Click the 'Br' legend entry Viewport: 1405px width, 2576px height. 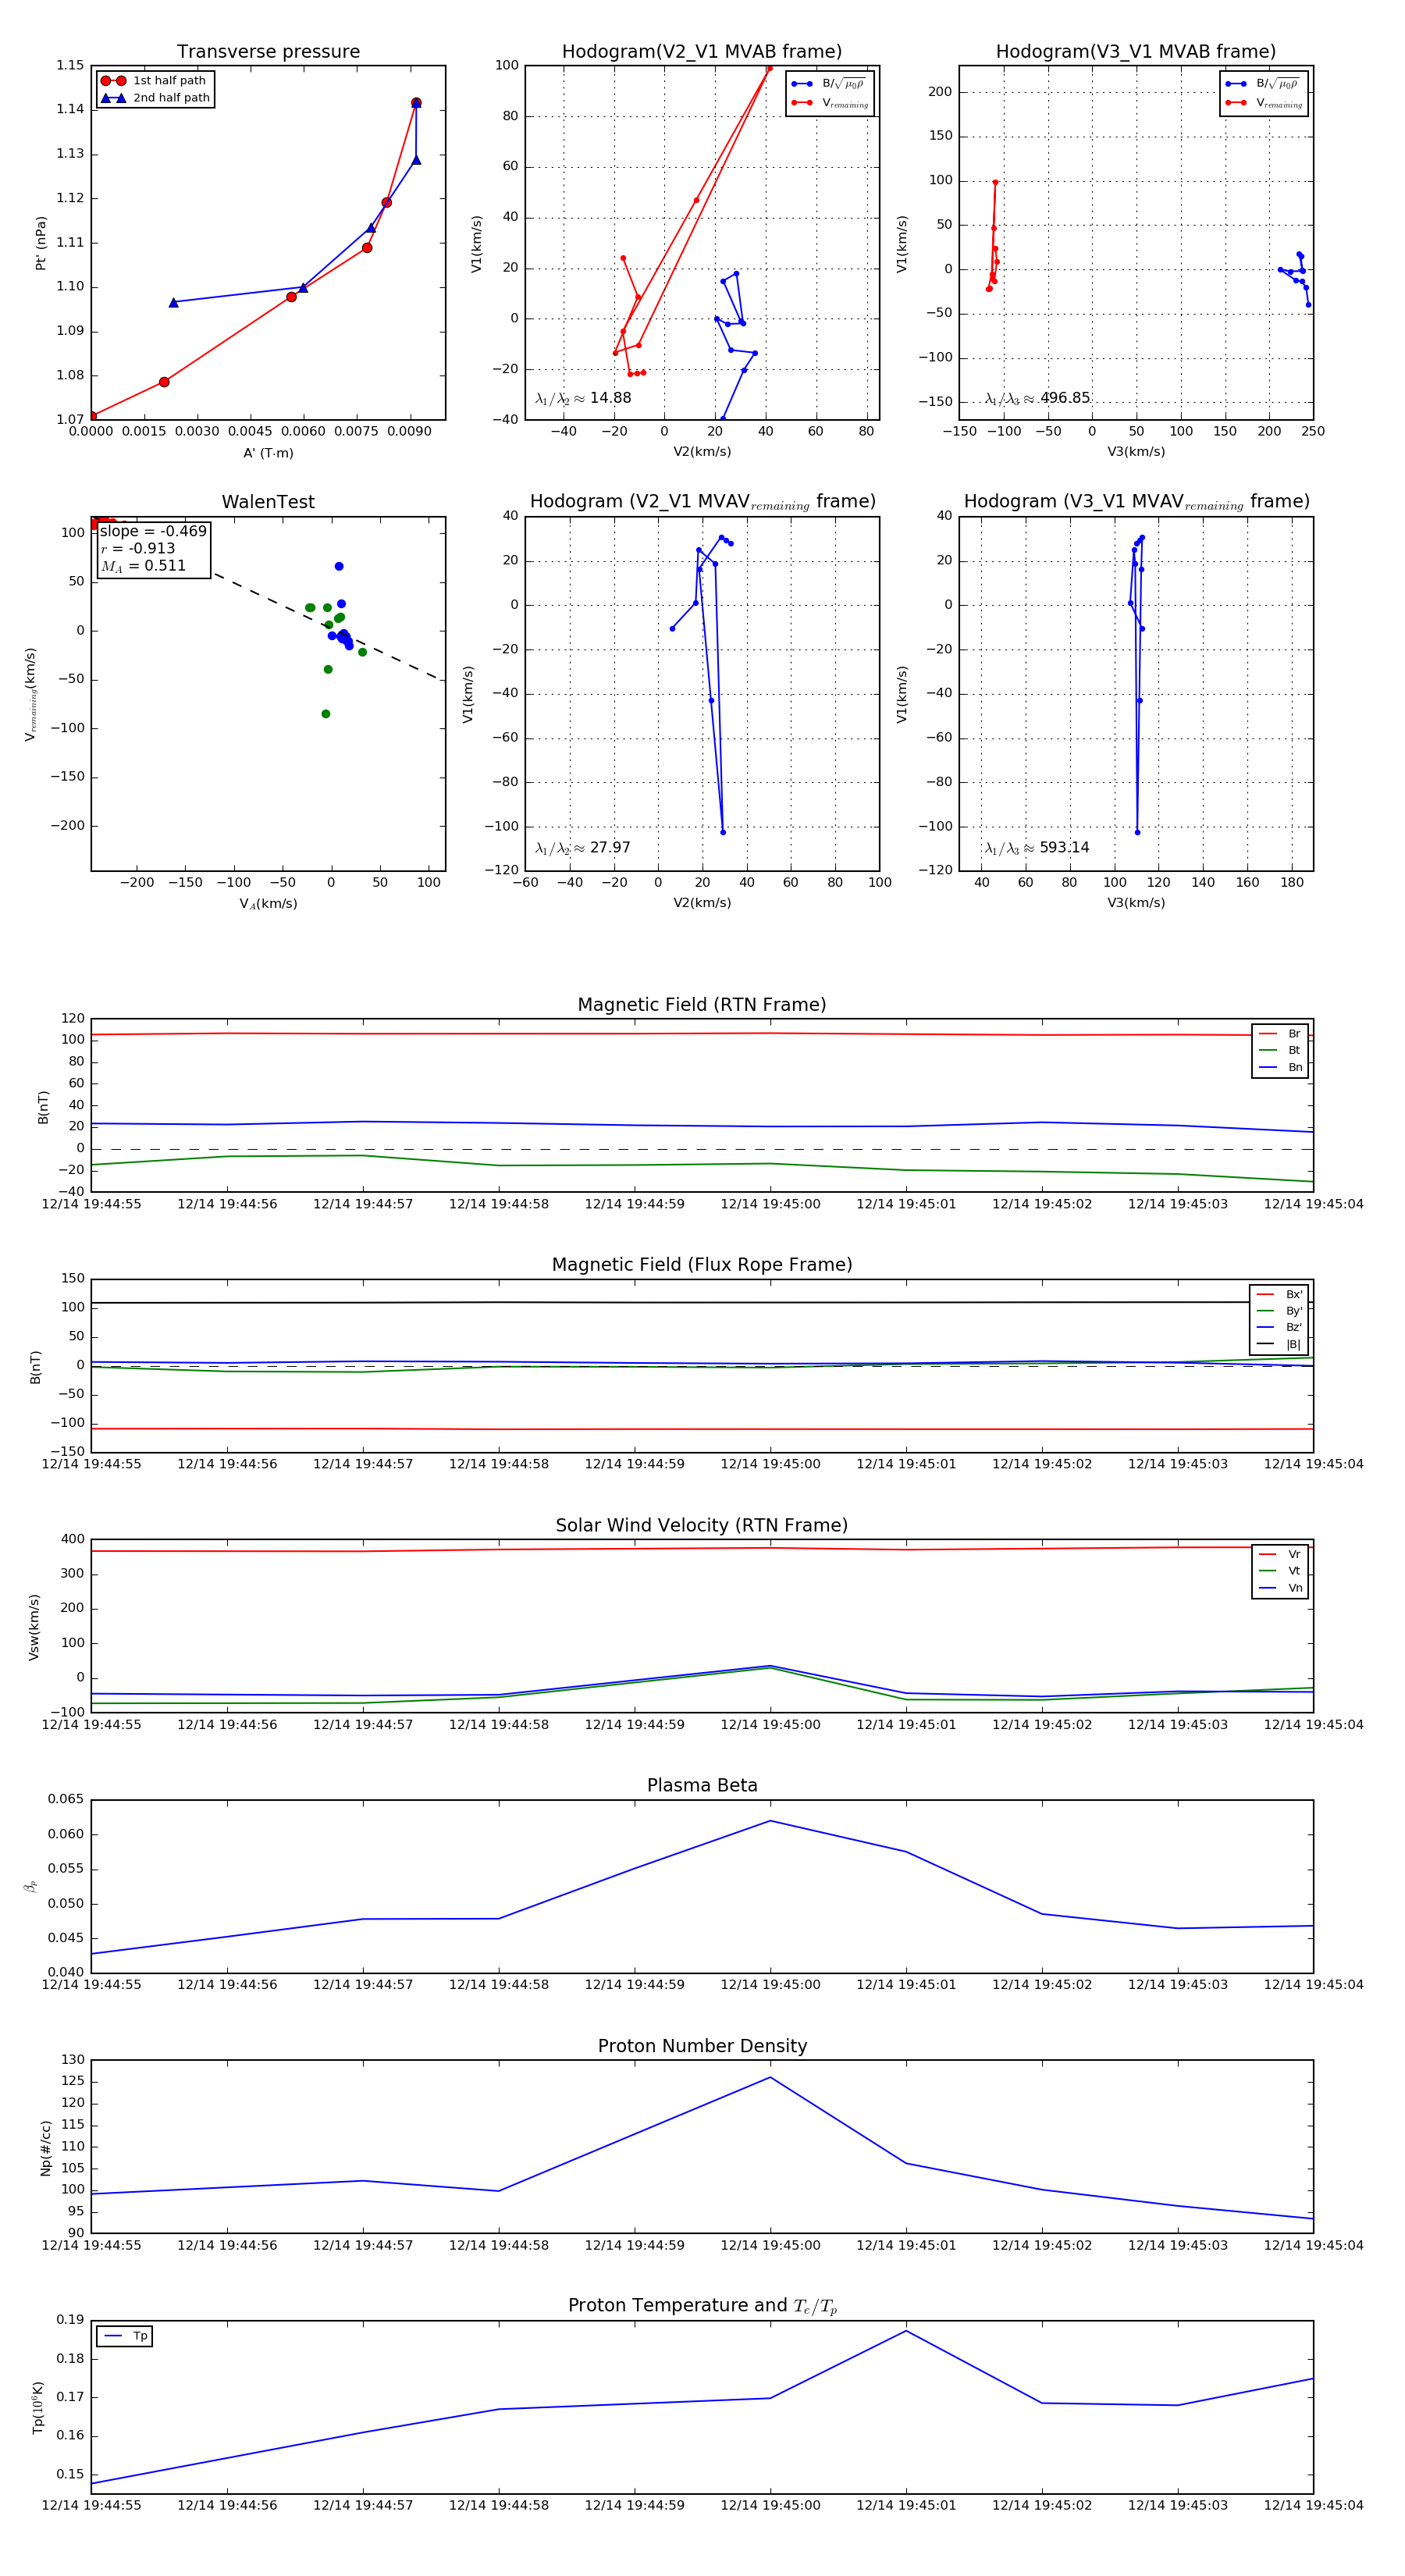pos(1281,1034)
